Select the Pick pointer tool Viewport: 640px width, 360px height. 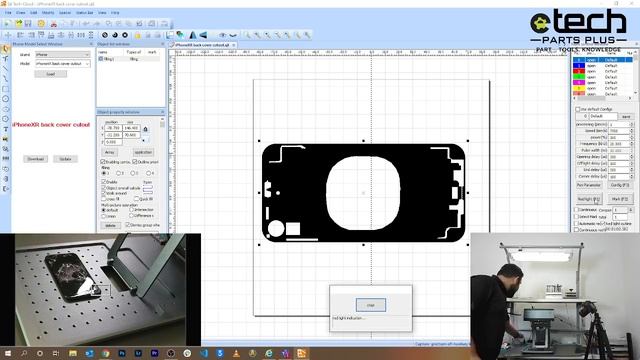(5, 49)
